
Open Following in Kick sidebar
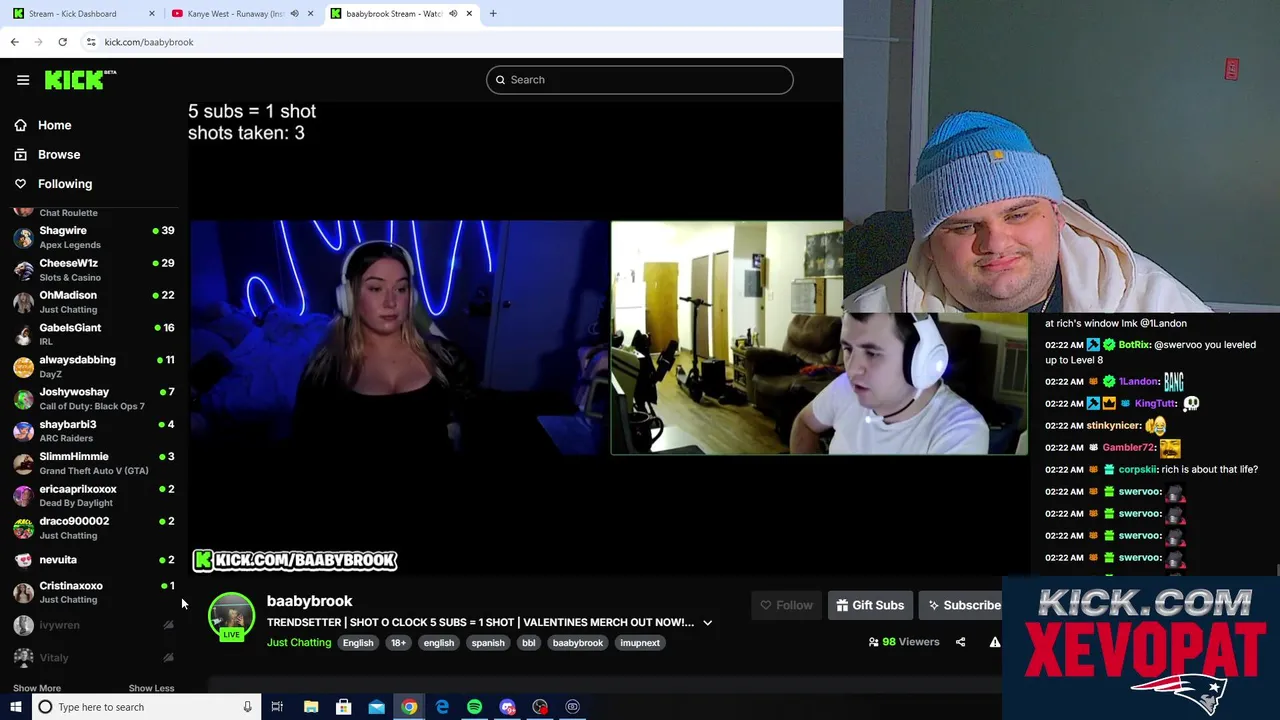(x=64, y=184)
